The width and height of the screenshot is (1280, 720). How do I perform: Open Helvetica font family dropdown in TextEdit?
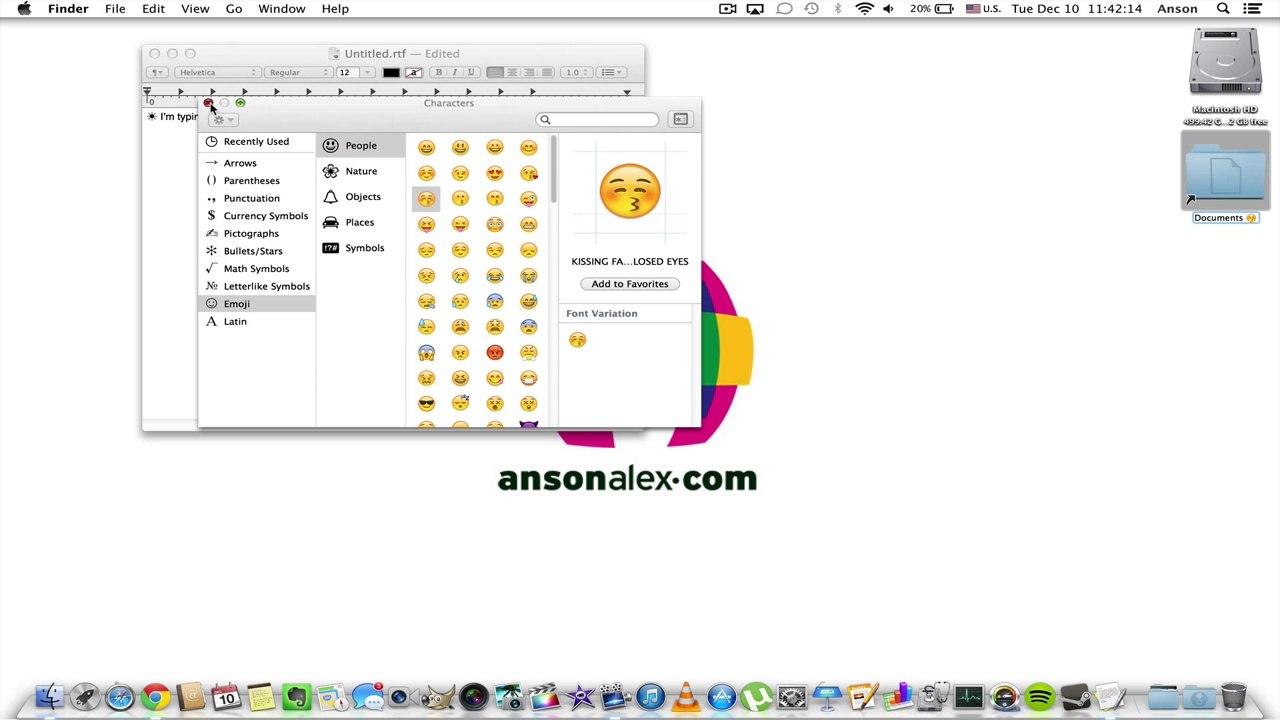(x=217, y=72)
